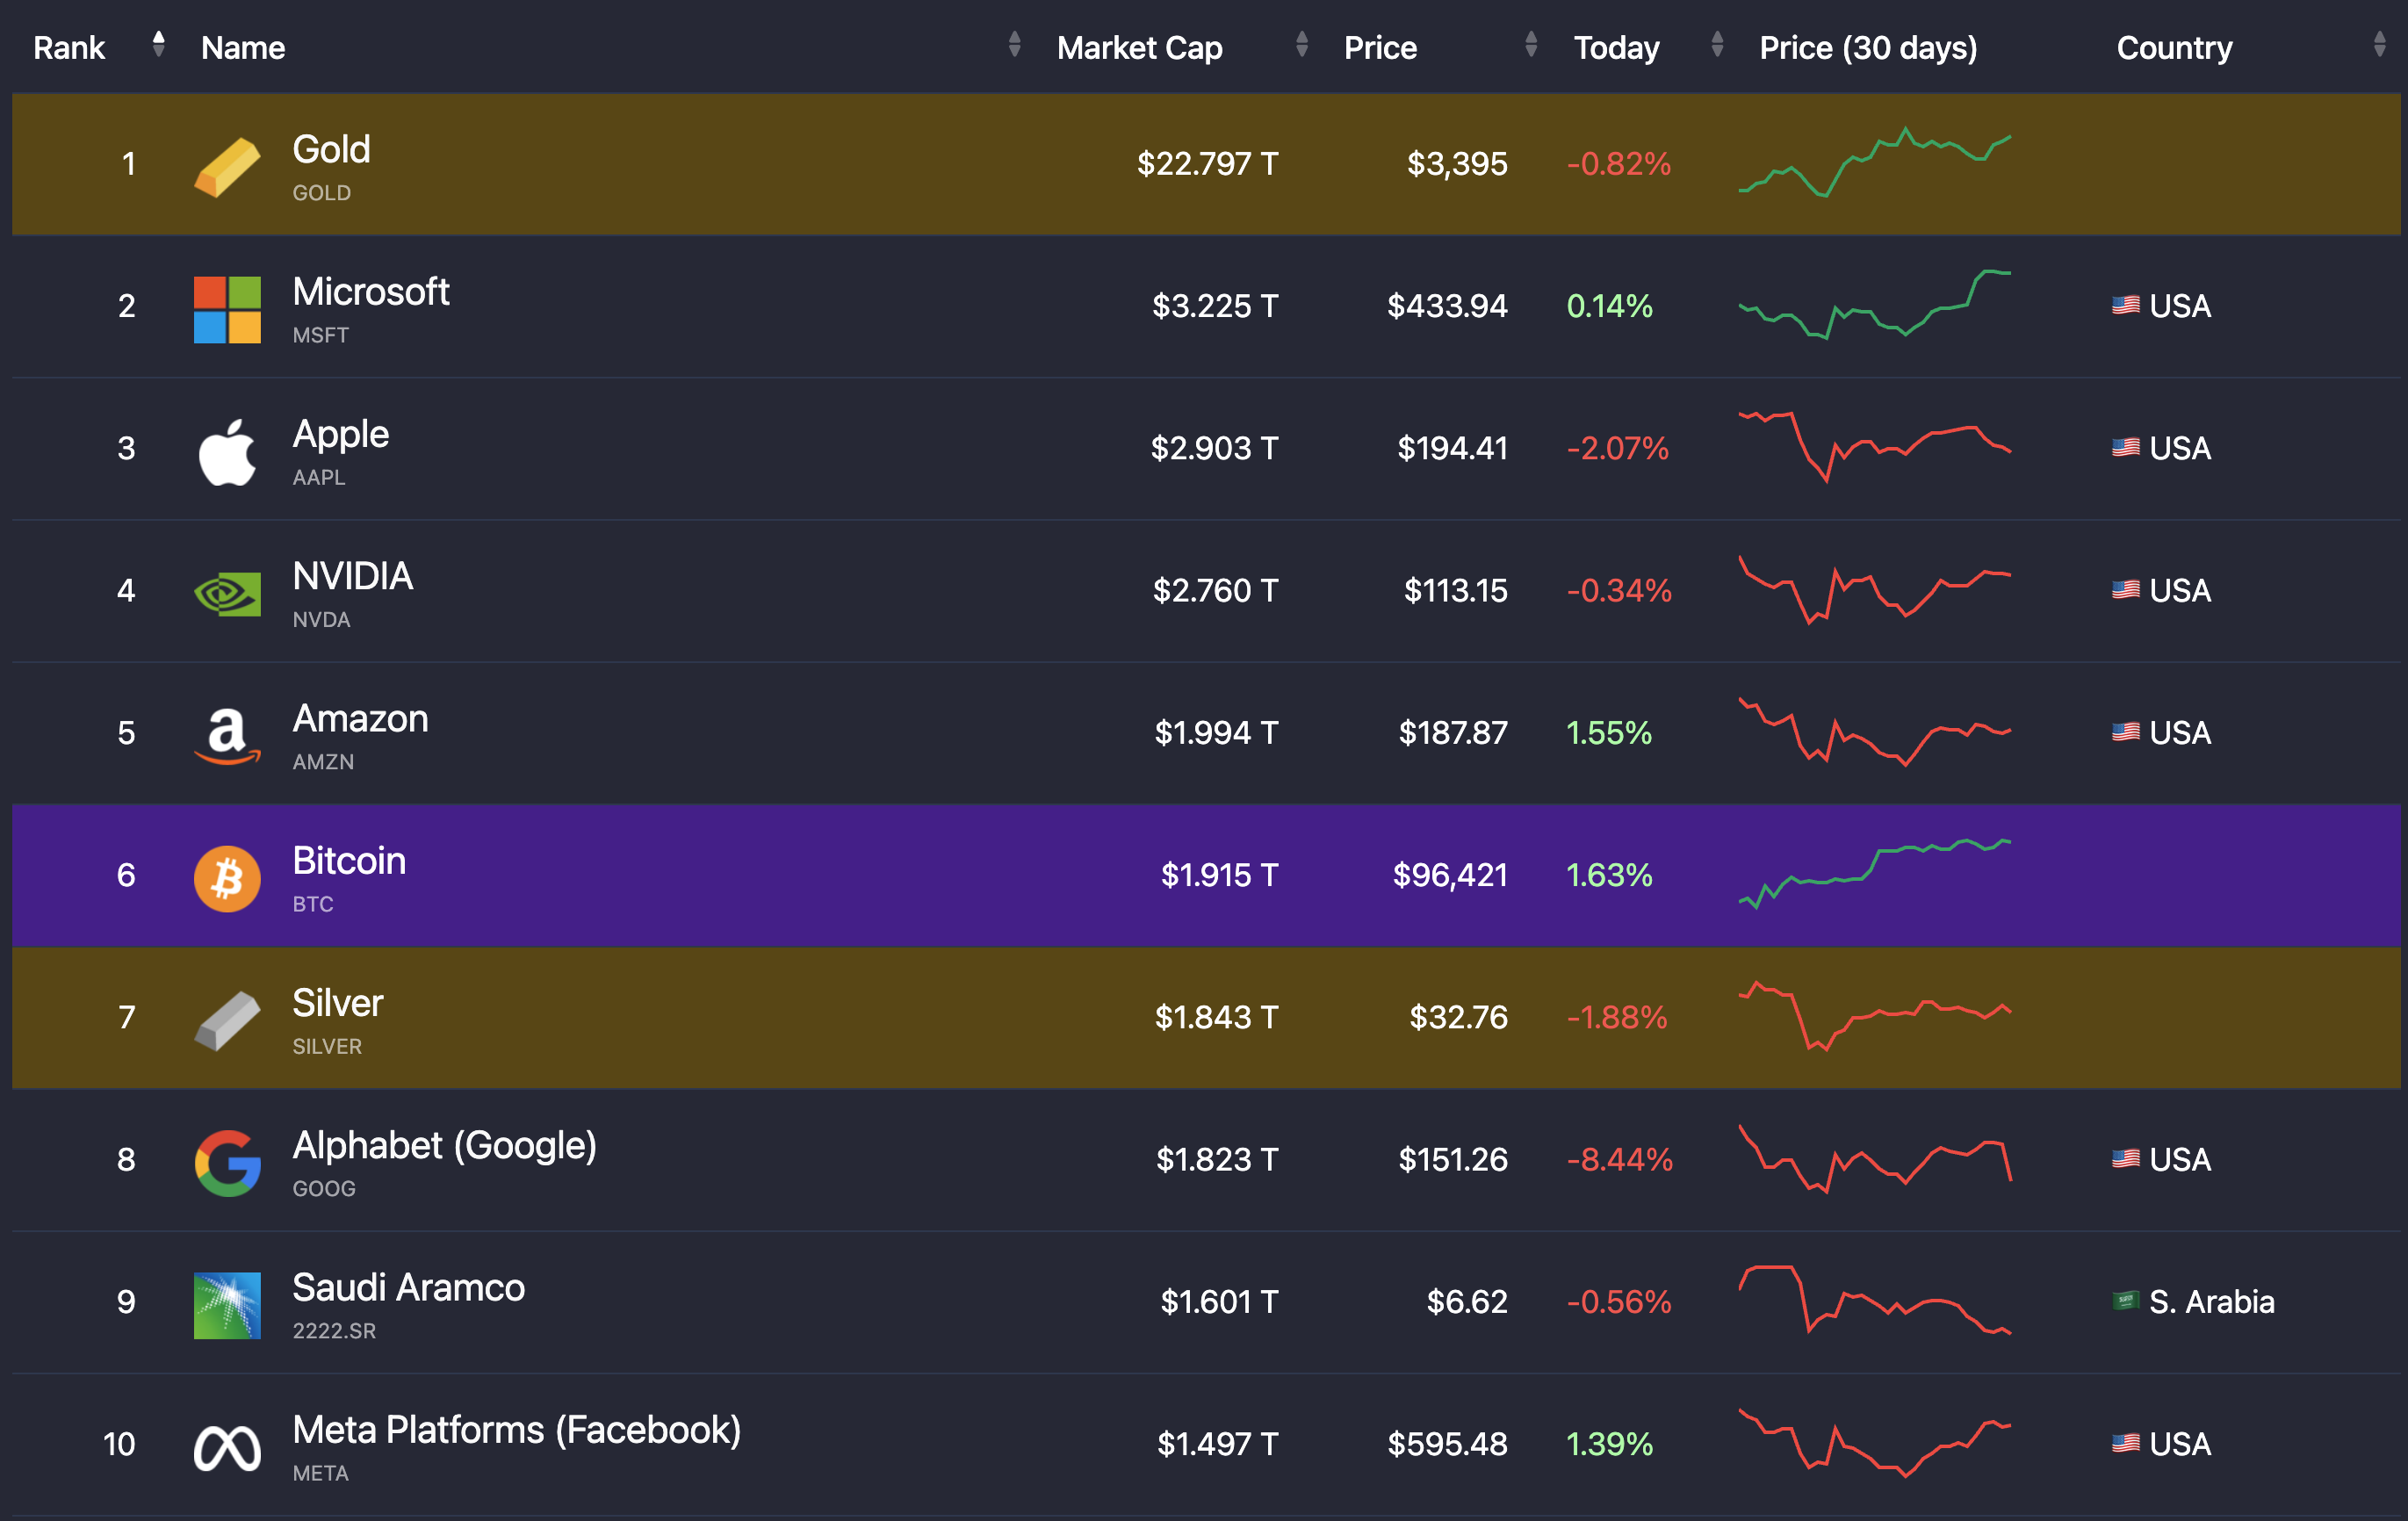This screenshot has width=2408, height=1521.
Task: Click Bitcoin's 30-day price sparkline
Action: pyautogui.click(x=1875, y=874)
